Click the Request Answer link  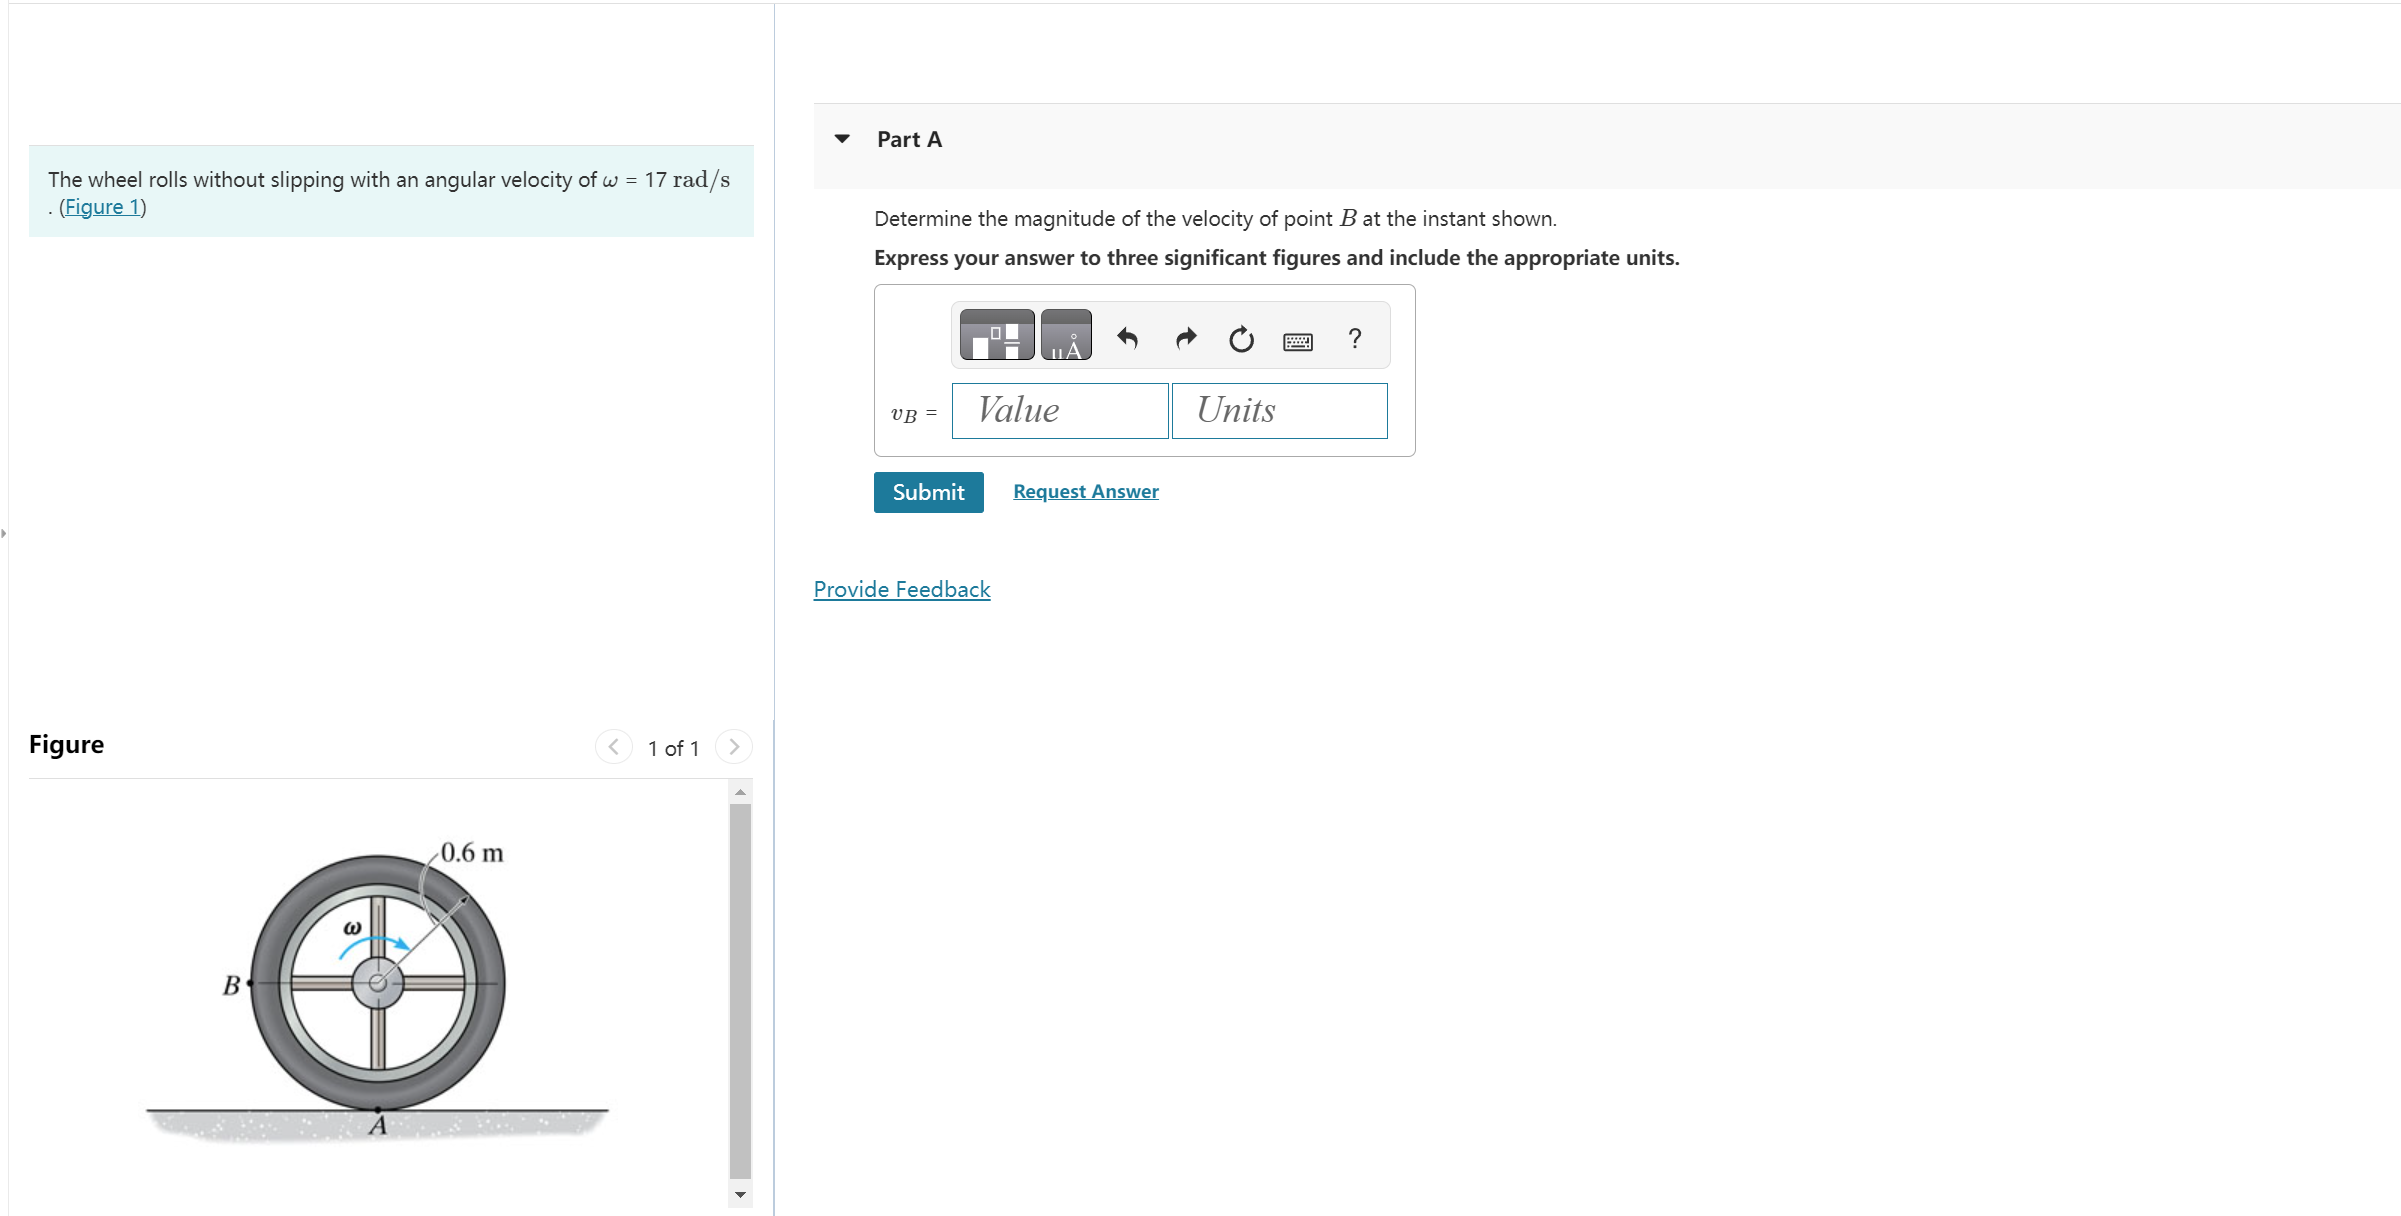pyautogui.click(x=1086, y=491)
